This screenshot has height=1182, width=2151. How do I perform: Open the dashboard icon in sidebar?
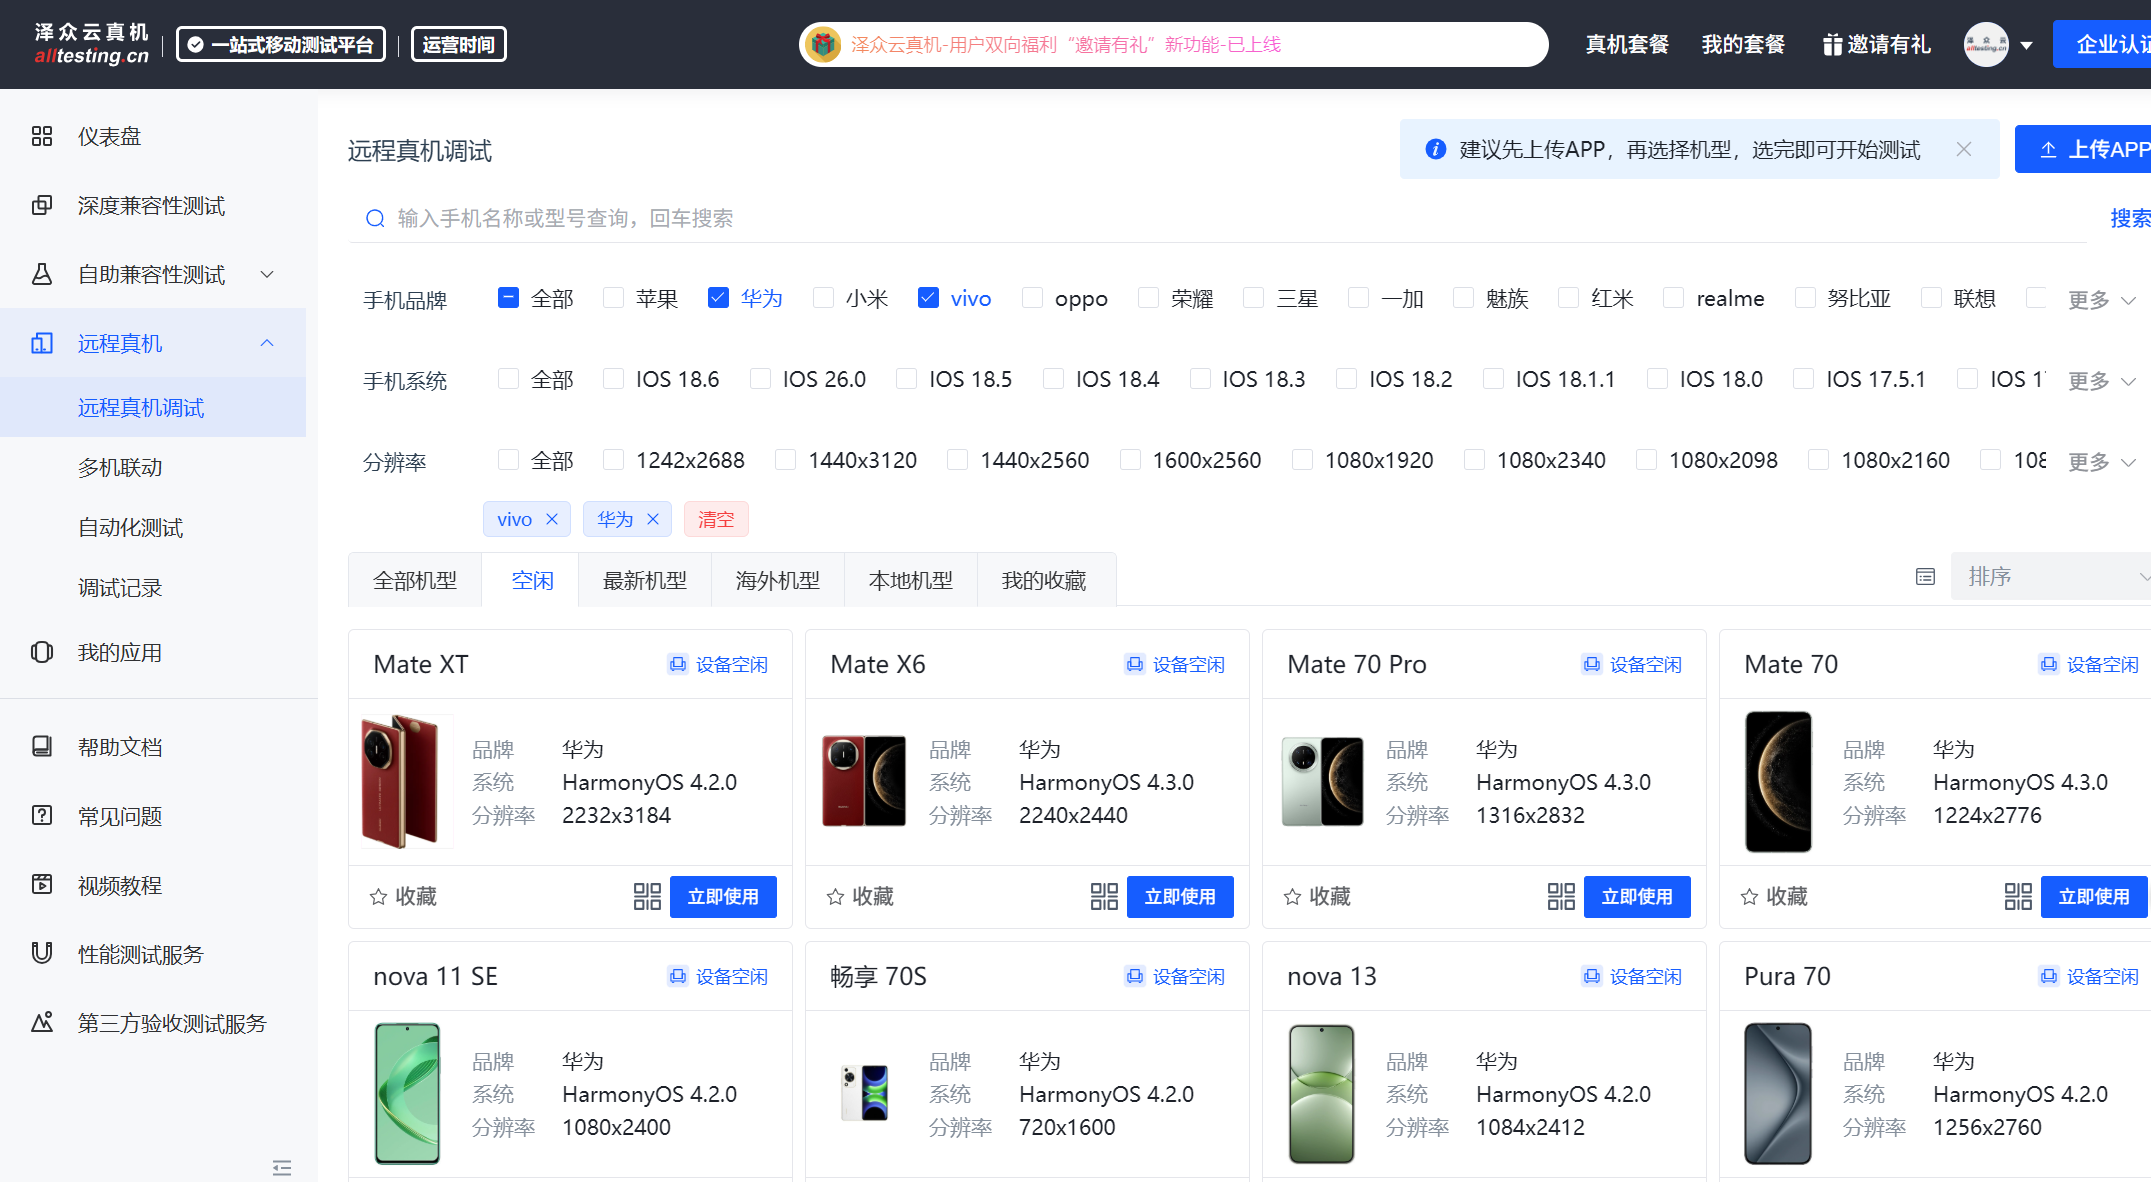click(42, 136)
